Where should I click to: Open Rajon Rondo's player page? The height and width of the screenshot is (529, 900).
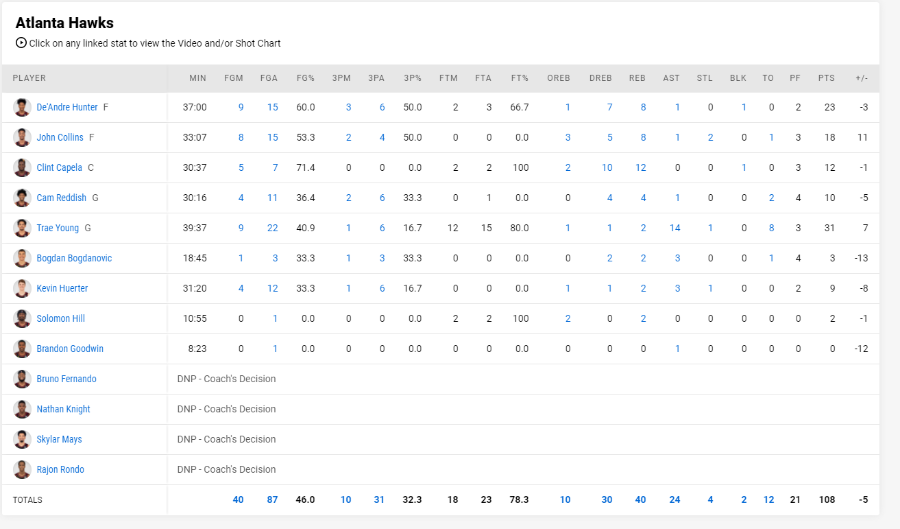(60, 469)
